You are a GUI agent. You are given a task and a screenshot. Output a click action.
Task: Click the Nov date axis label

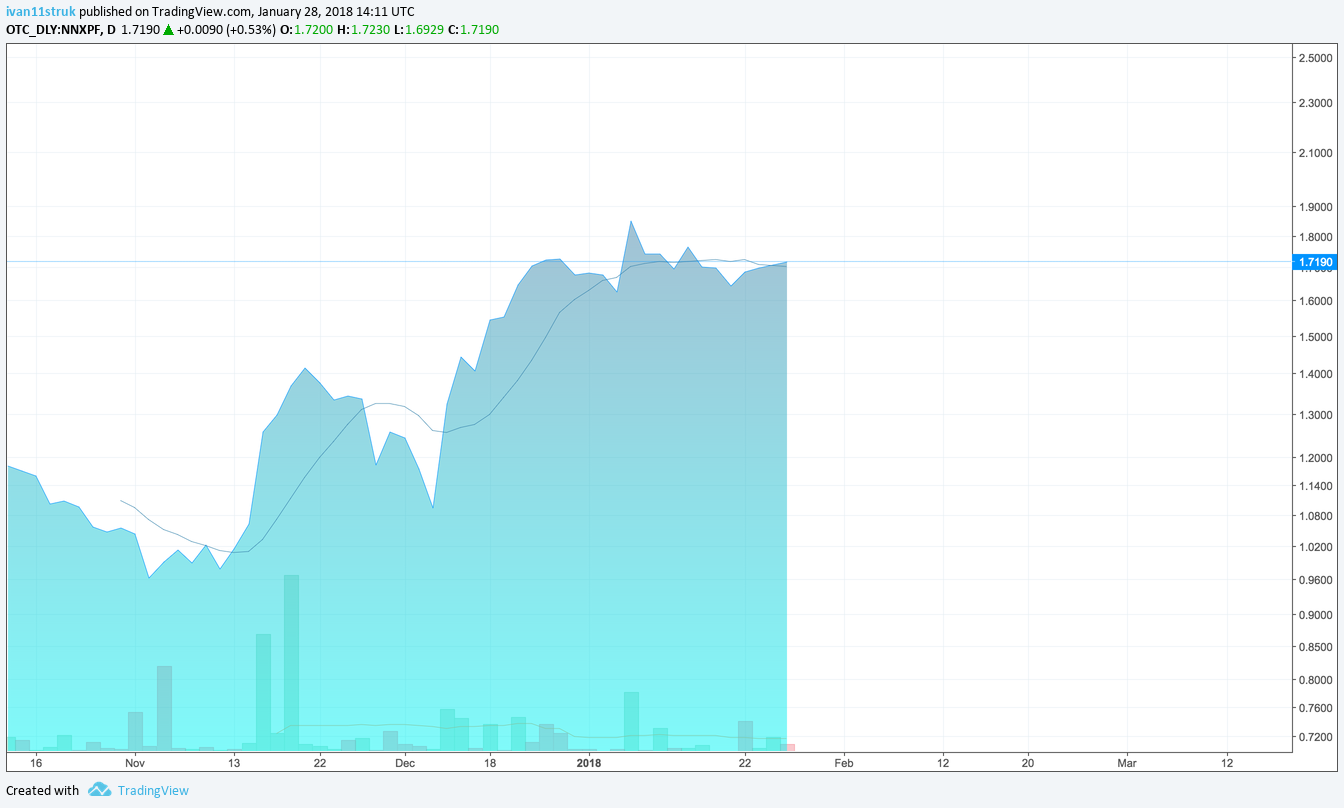click(x=135, y=762)
